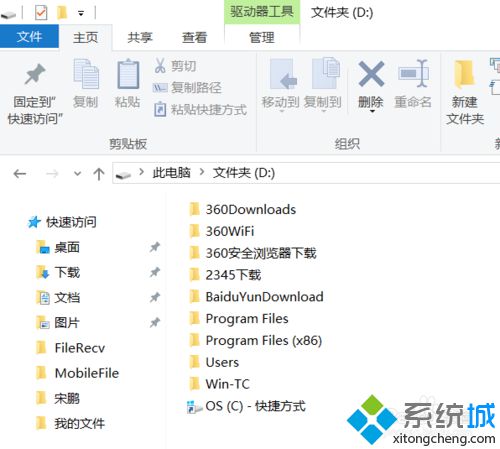Screen dimensions: 500x449
Task: Select the 2345下载 folder
Action: 225,275
